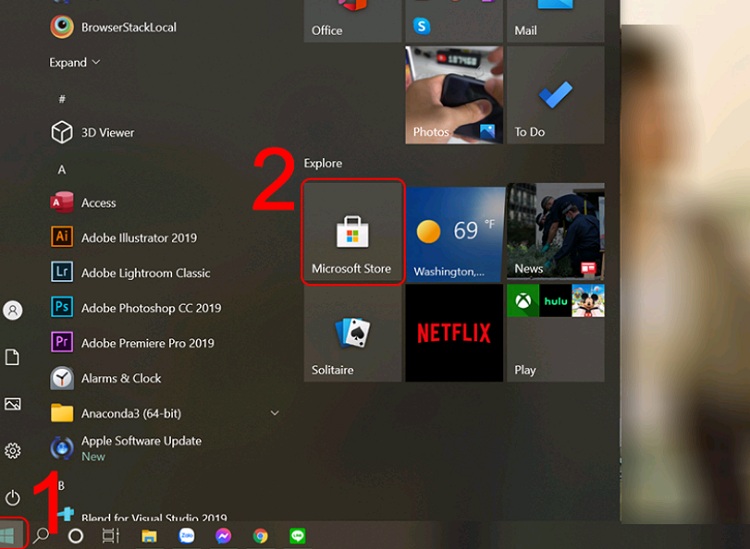Click the Xbox icon in Play tile
The width and height of the screenshot is (750, 549).
[523, 301]
